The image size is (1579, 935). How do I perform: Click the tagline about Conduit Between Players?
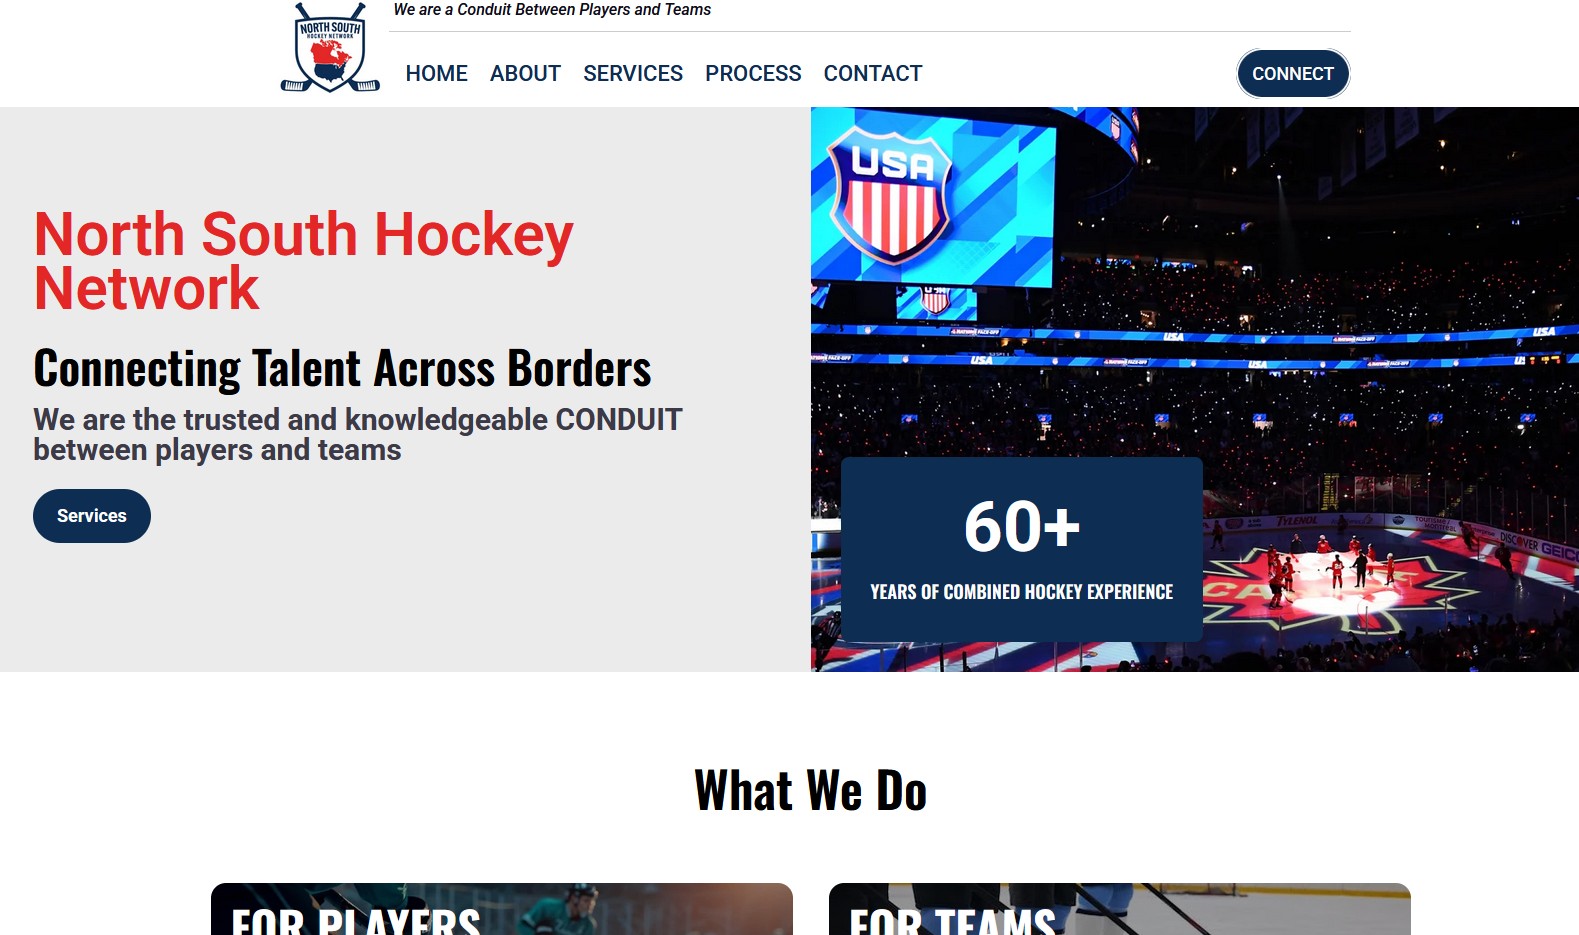552,10
